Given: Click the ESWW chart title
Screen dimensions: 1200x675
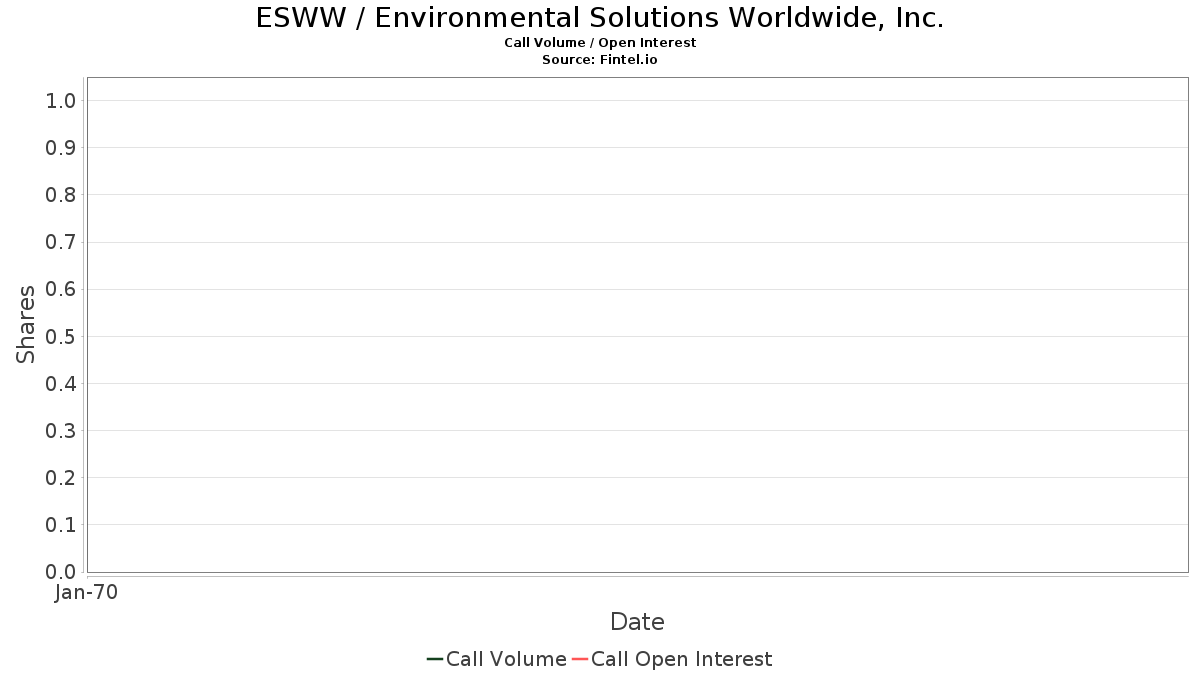Looking at the screenshot, I should click(600, 18).
